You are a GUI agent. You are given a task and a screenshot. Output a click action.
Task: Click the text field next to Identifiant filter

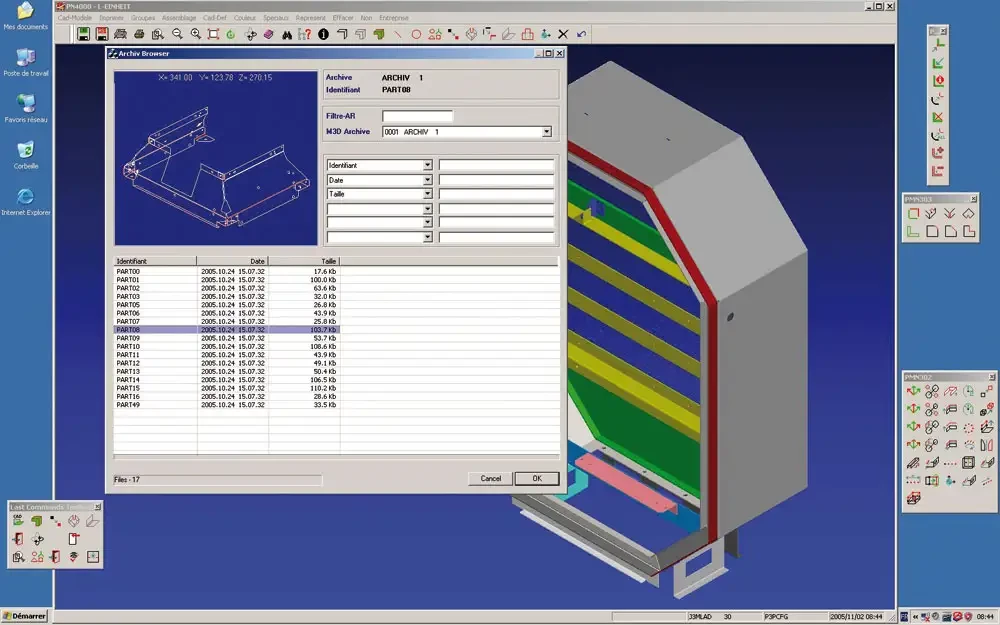tap(497, 165)
